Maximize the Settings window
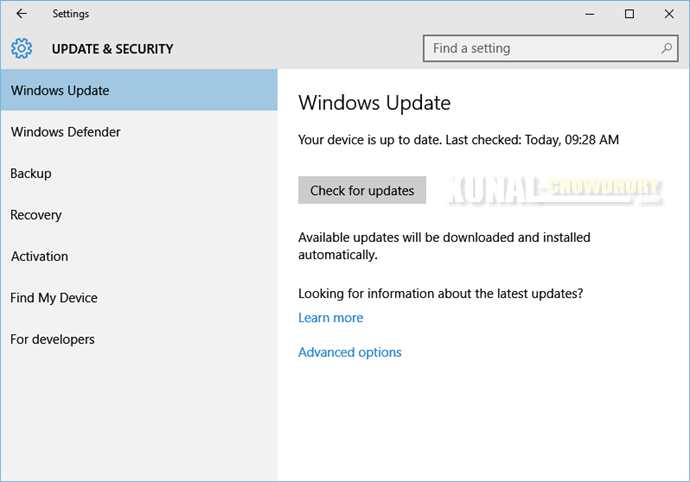 click(629, 14)
